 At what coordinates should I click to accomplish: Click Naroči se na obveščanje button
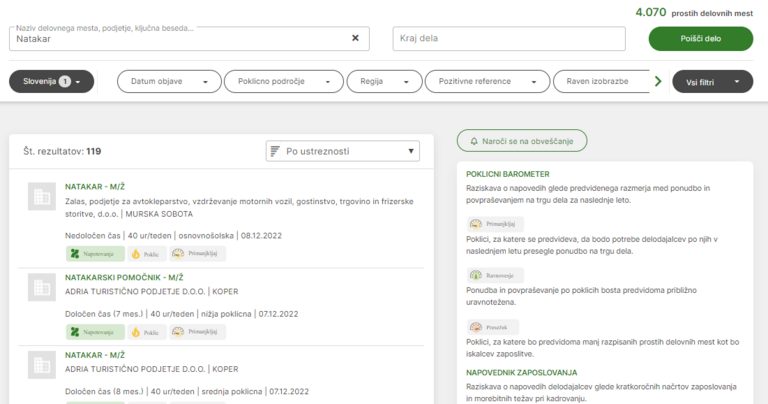tap(521, 141)
